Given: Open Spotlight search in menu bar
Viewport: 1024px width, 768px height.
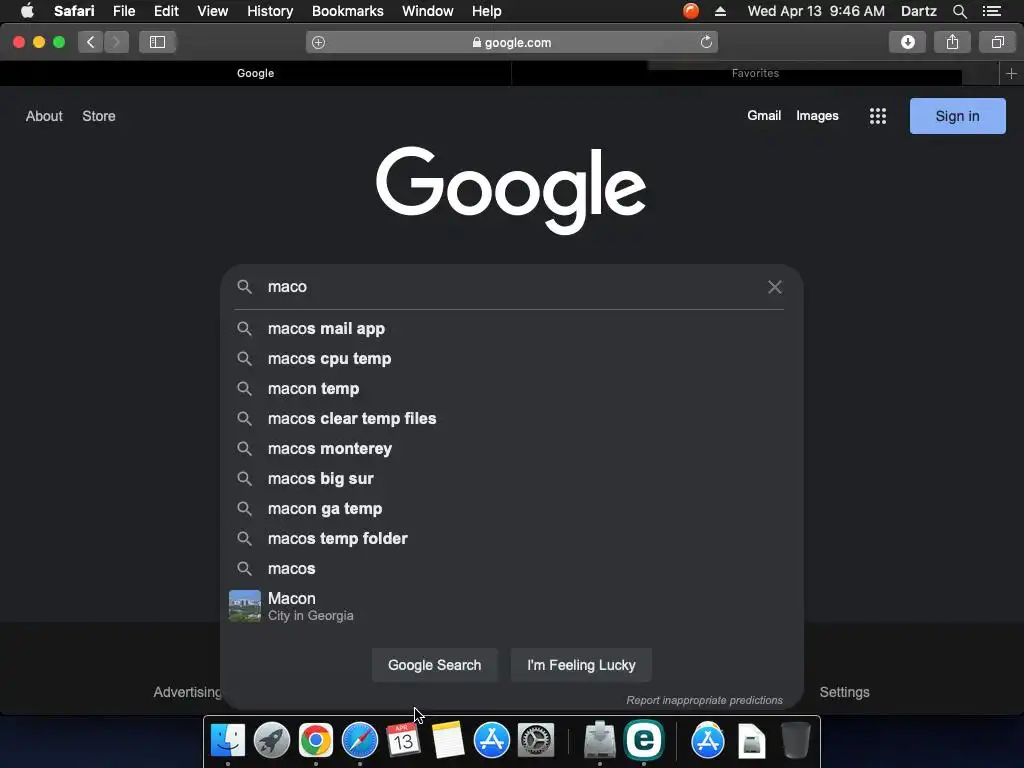Looking at the screenshot, I should (x=959, y=11).
